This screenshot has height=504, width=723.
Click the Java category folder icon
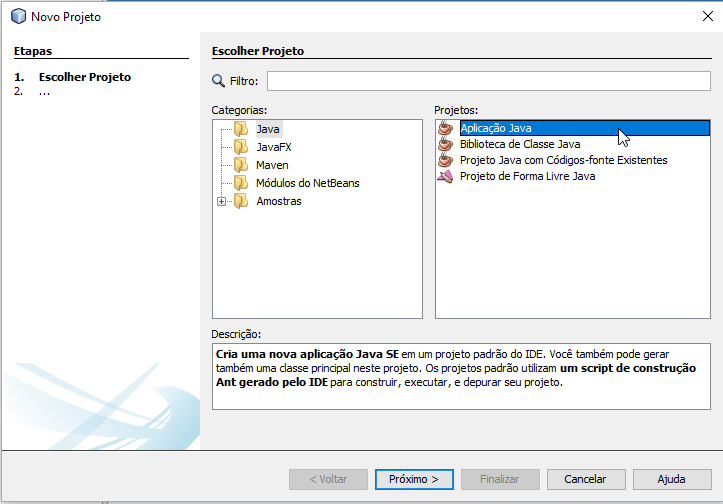240,129
